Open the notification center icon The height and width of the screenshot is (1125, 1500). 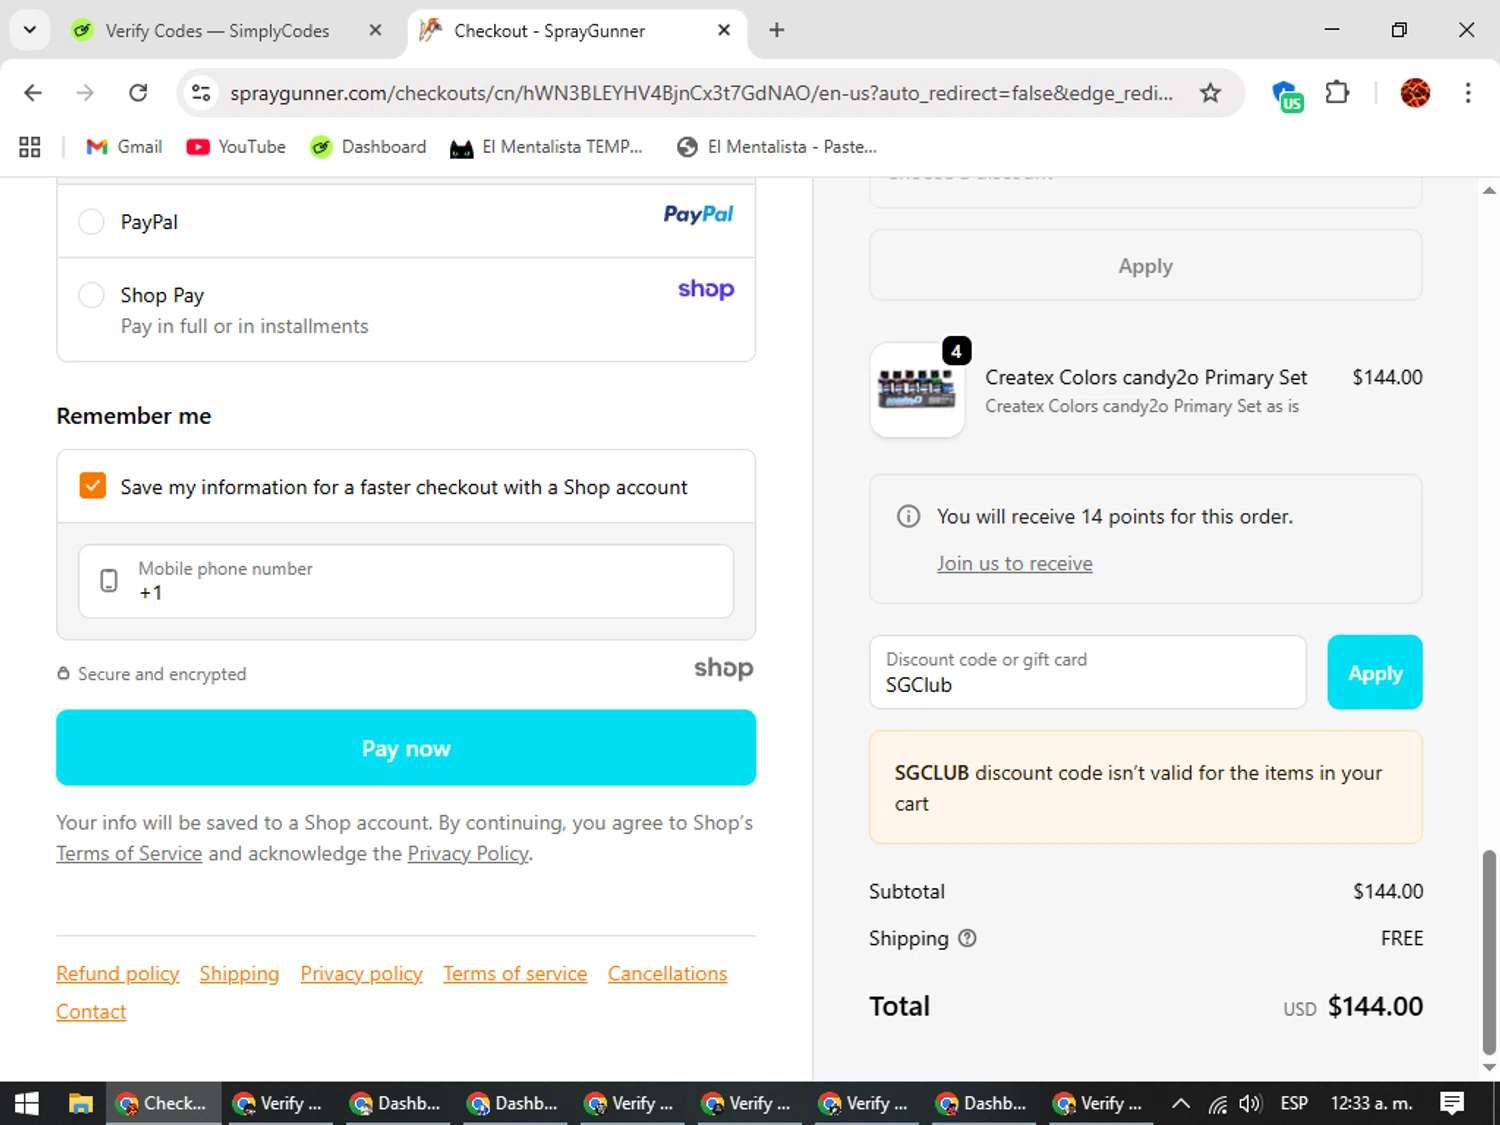tap(1452, 1103)
